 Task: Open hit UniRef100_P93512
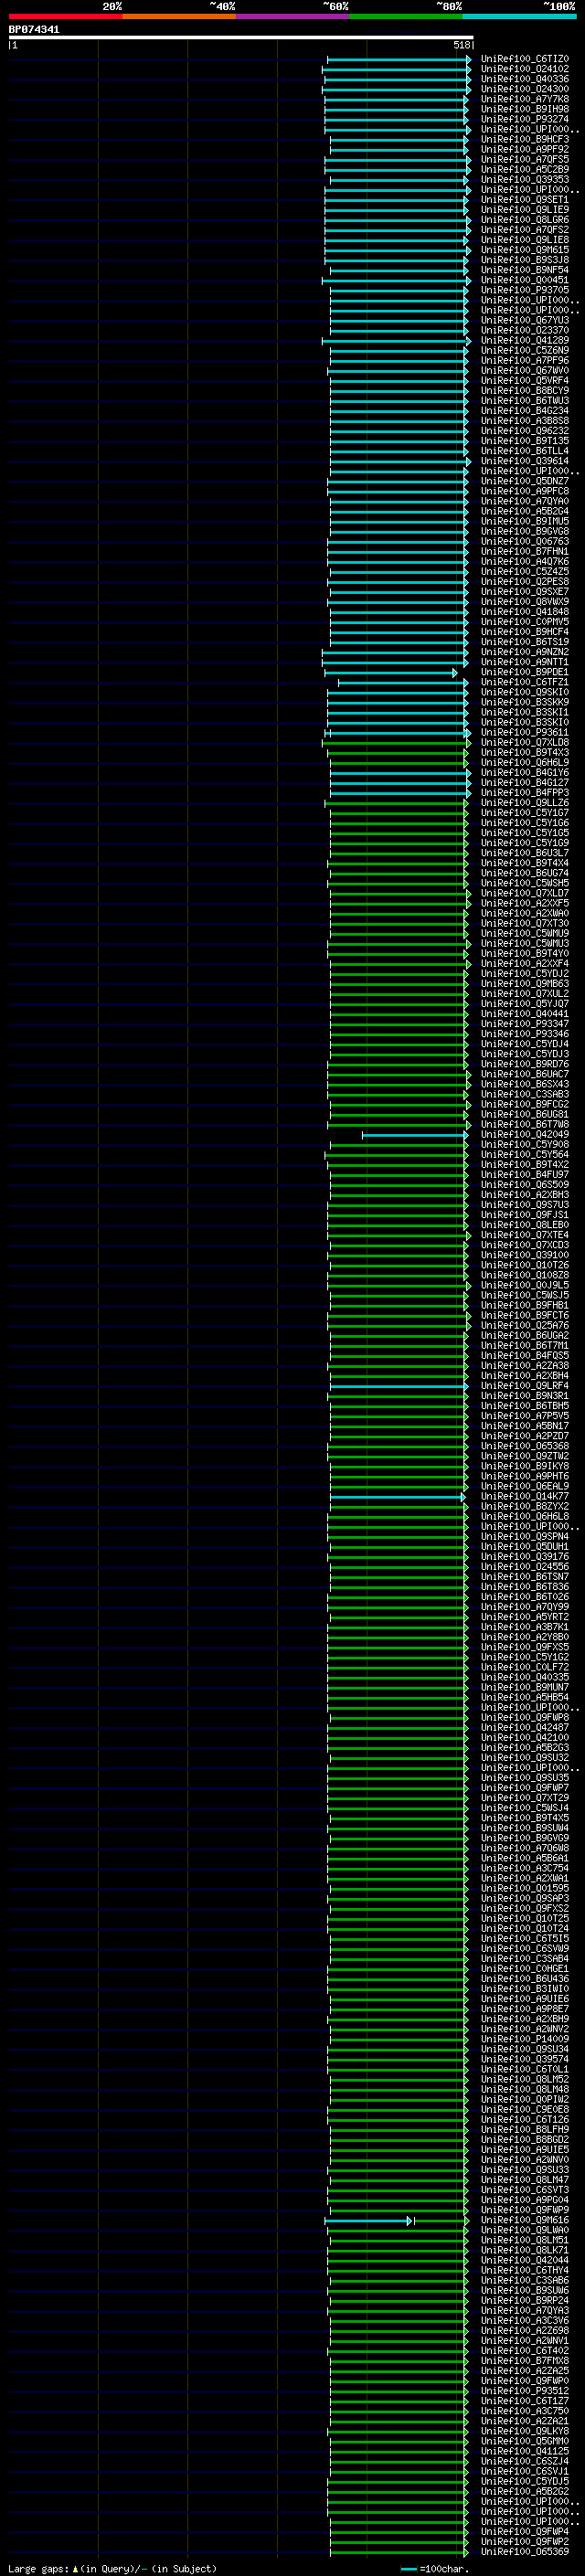pyautogui.click(x=524, y=2392)
